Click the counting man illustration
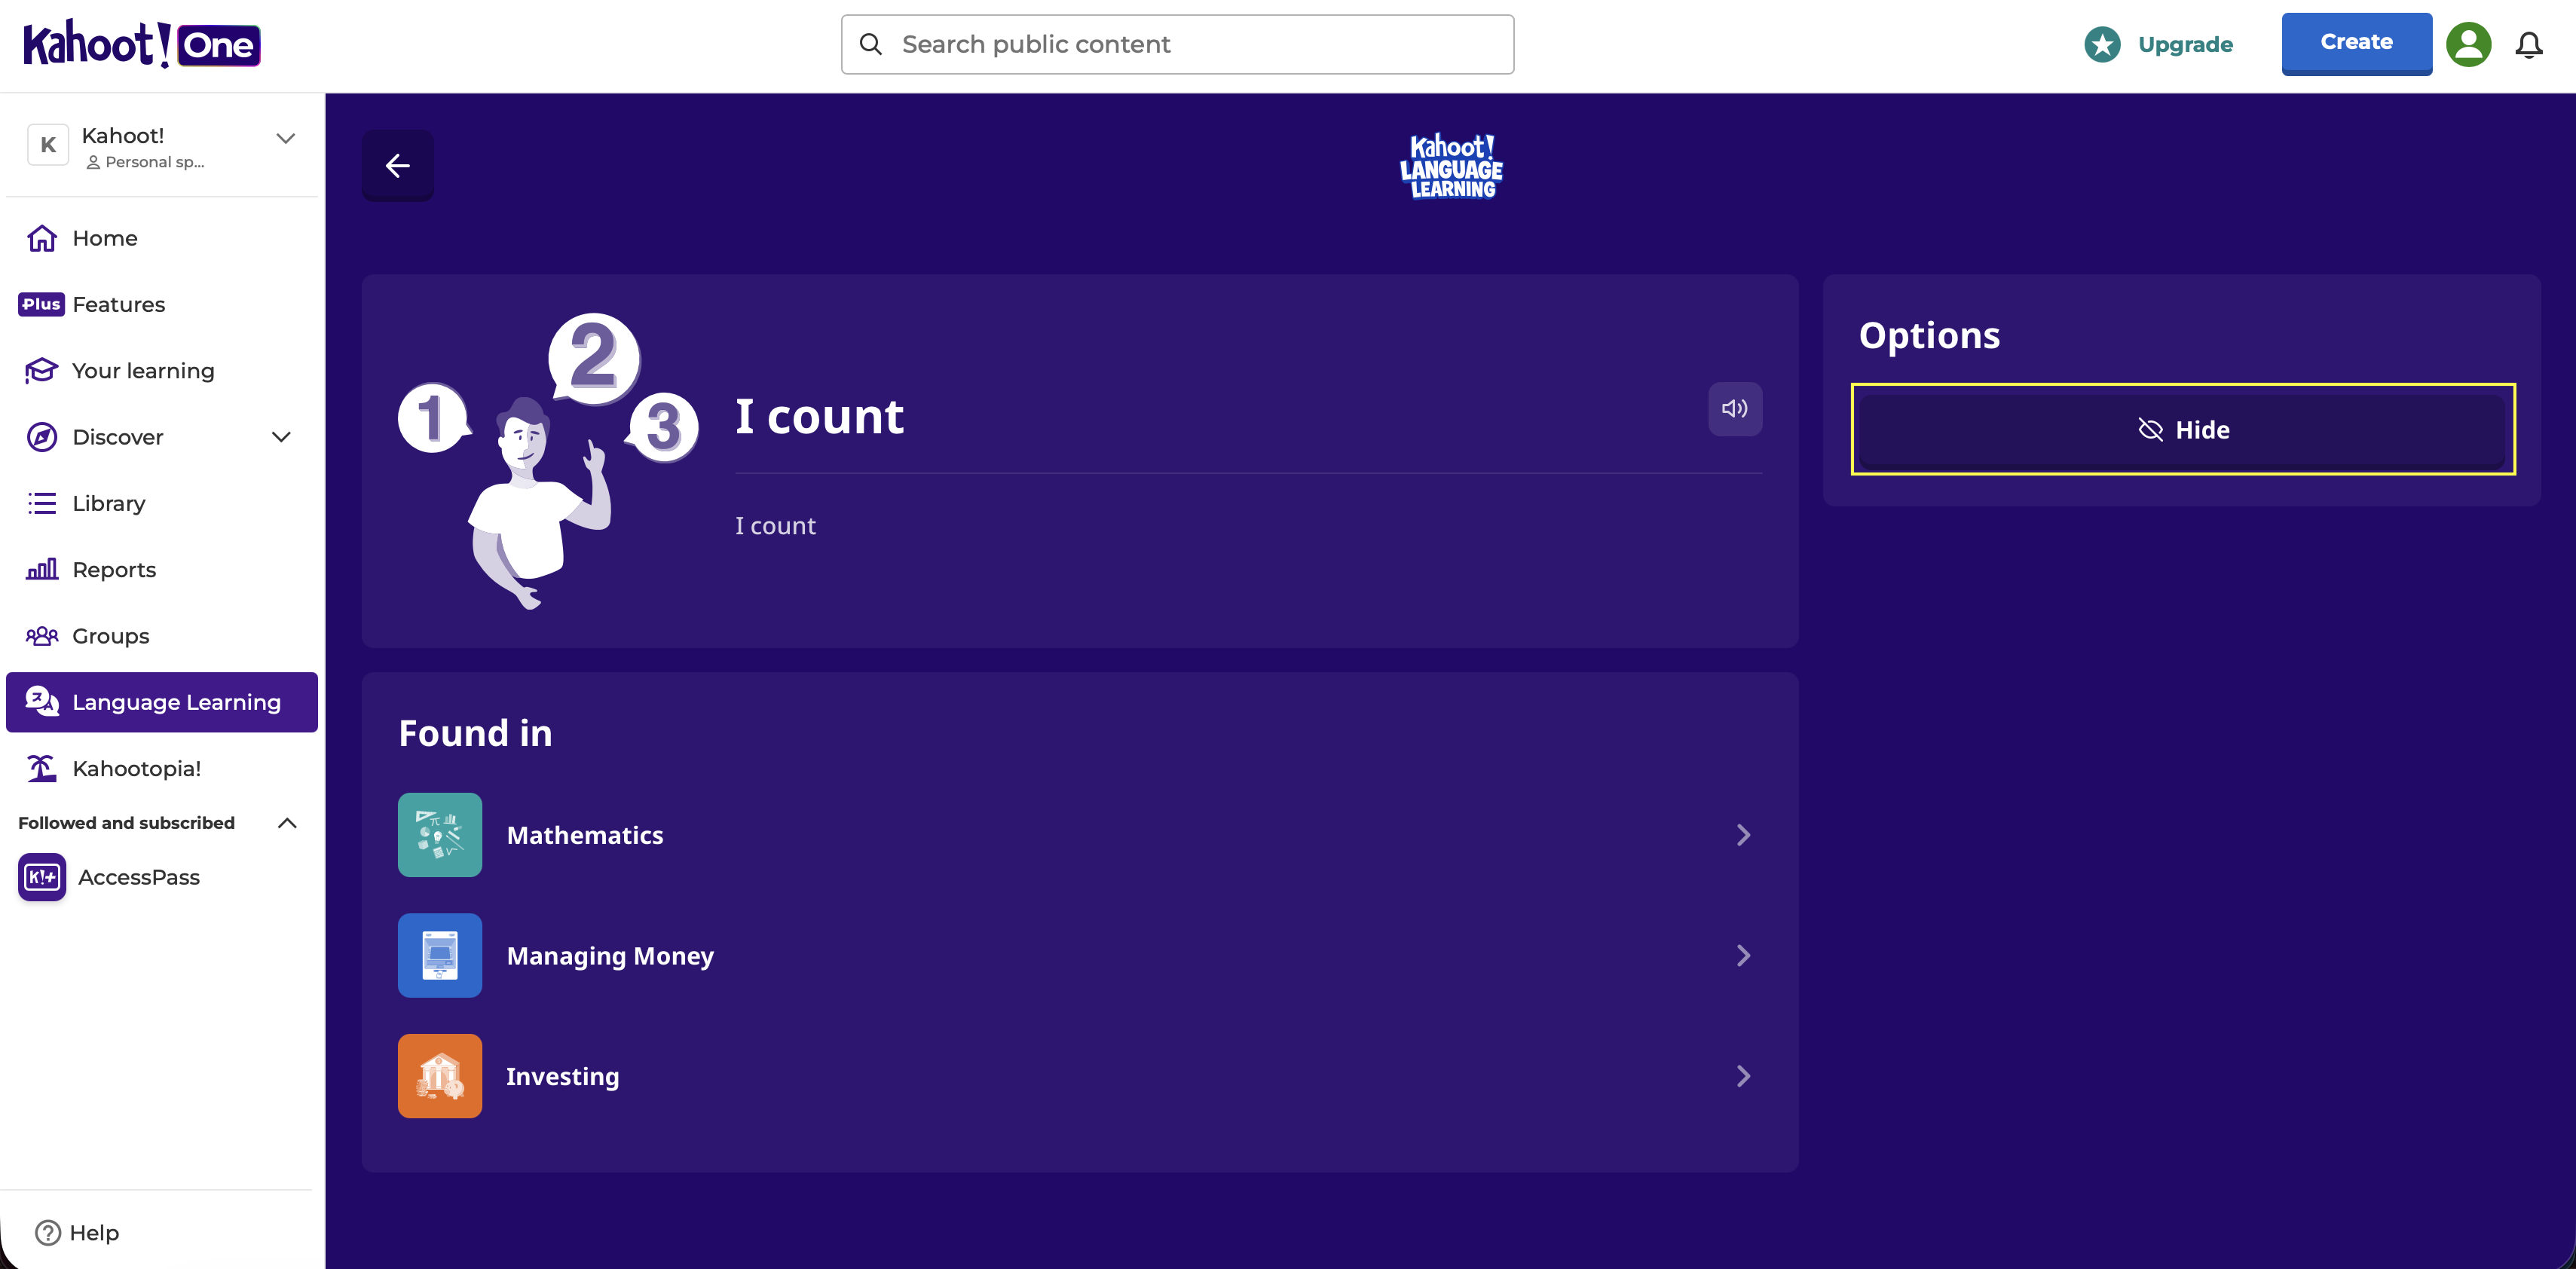This screenshot has width=2576, height=1269. tap(548, 461)
